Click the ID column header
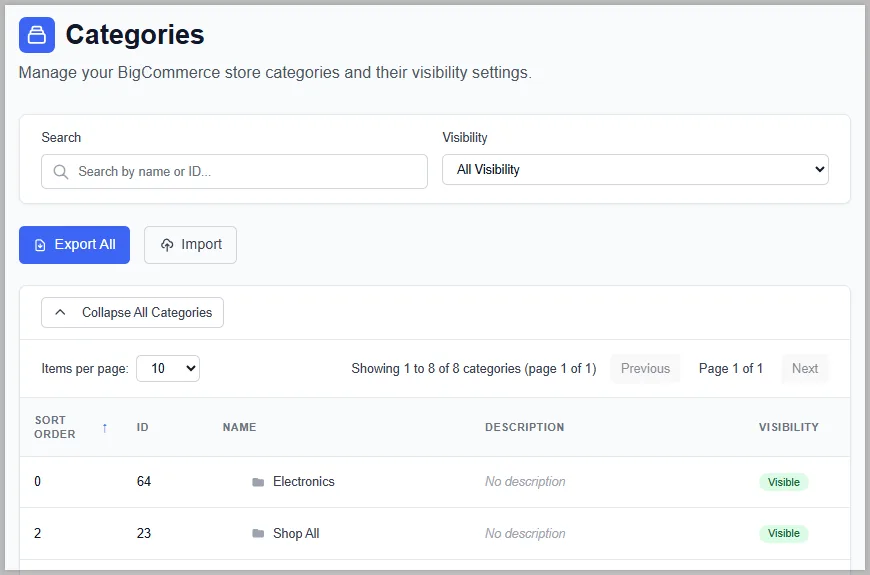This screenshot has height=575, width=870. pos(143,427)
